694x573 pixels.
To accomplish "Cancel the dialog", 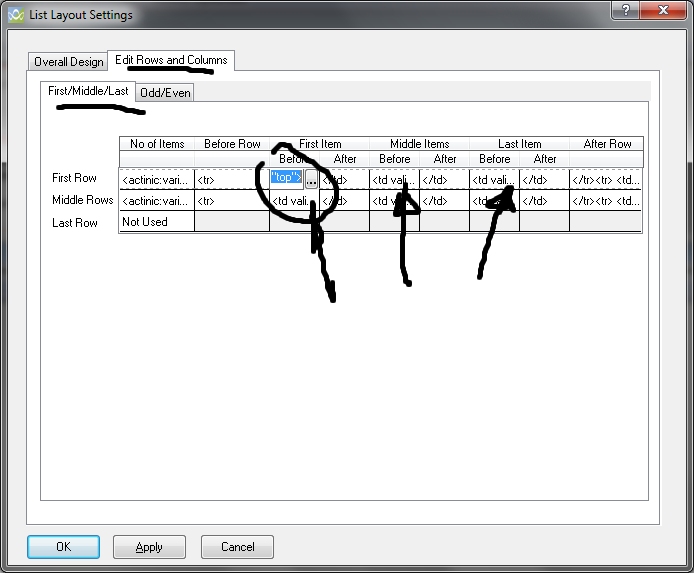I will [x=237, y=547].
